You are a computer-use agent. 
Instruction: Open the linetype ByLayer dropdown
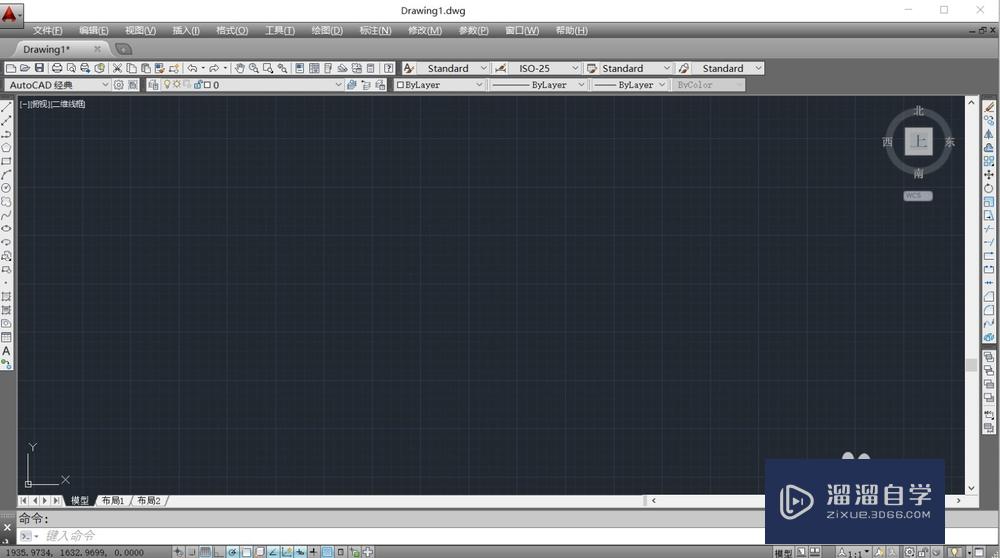[581, 84]
